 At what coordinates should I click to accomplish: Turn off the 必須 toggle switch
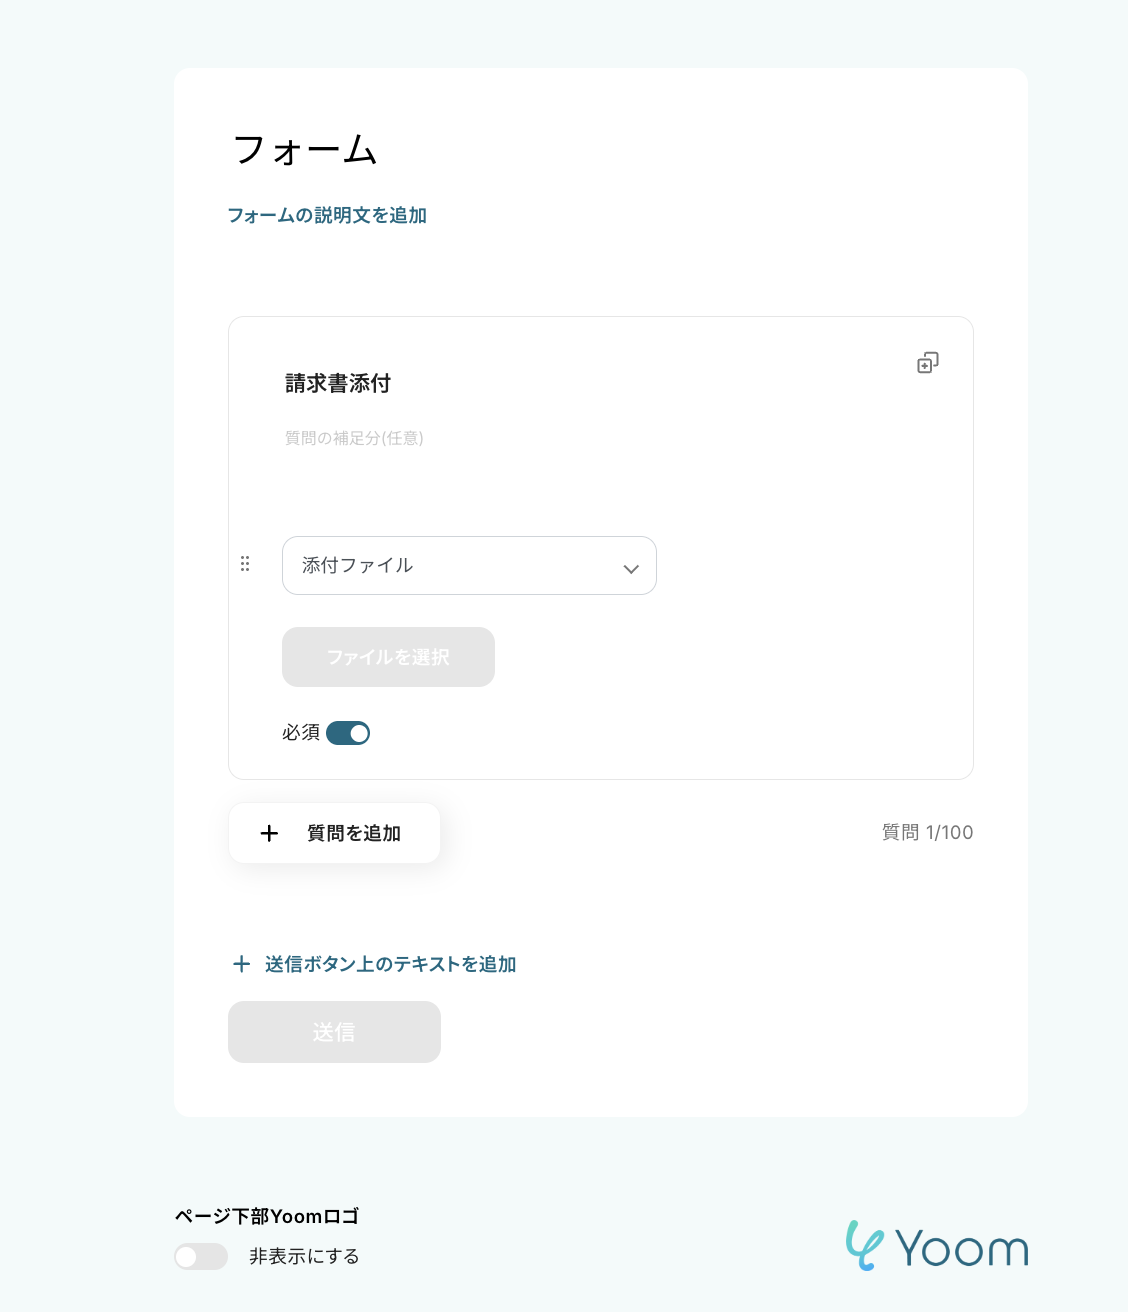(348, 733)
